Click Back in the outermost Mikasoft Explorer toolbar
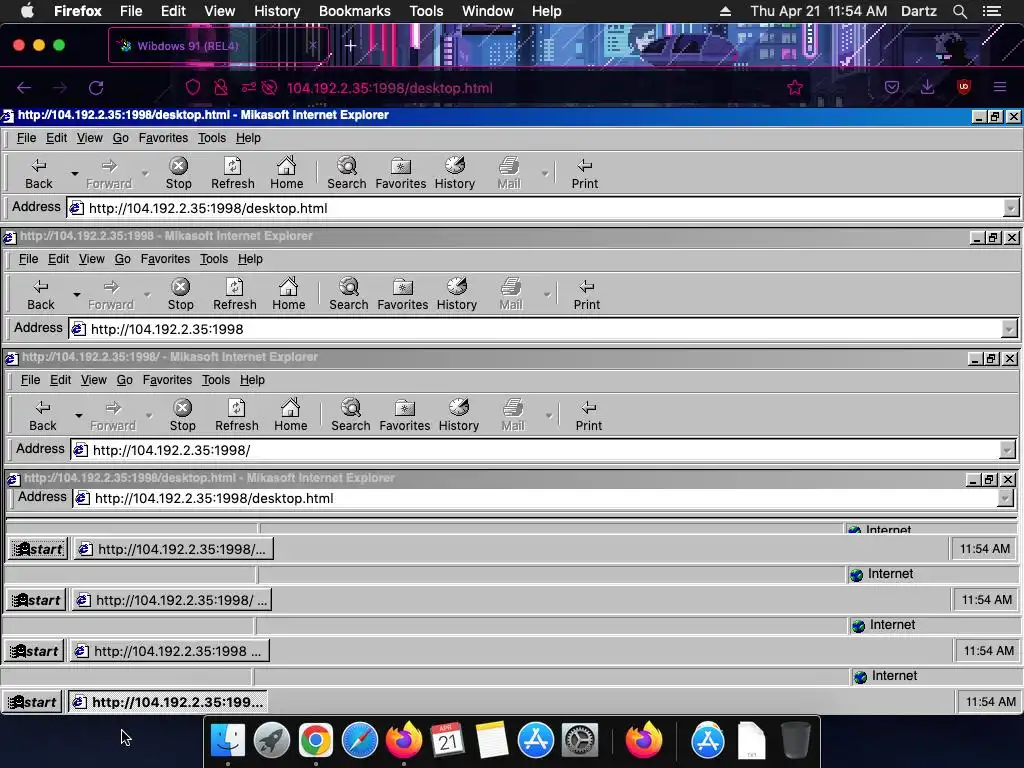Screen dimensions: 1024x768 pyautogui.click(x=39, y=174)
